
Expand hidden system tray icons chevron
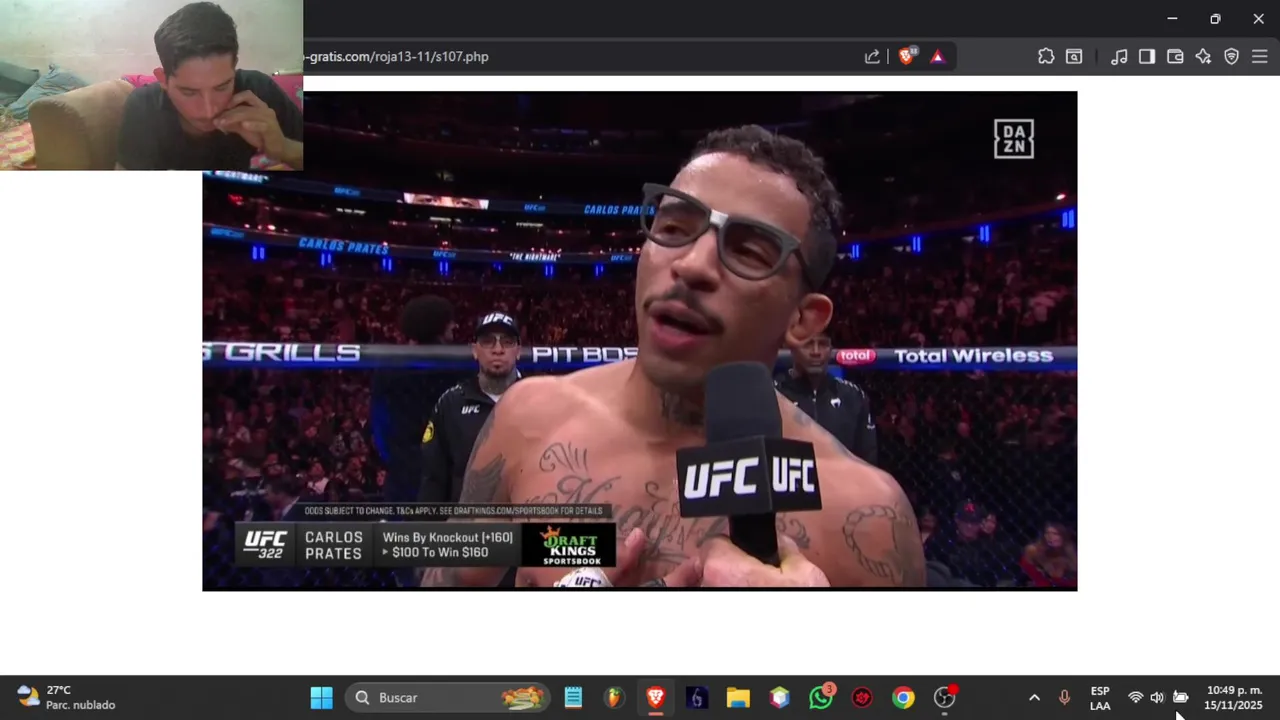click(1034, 698)
